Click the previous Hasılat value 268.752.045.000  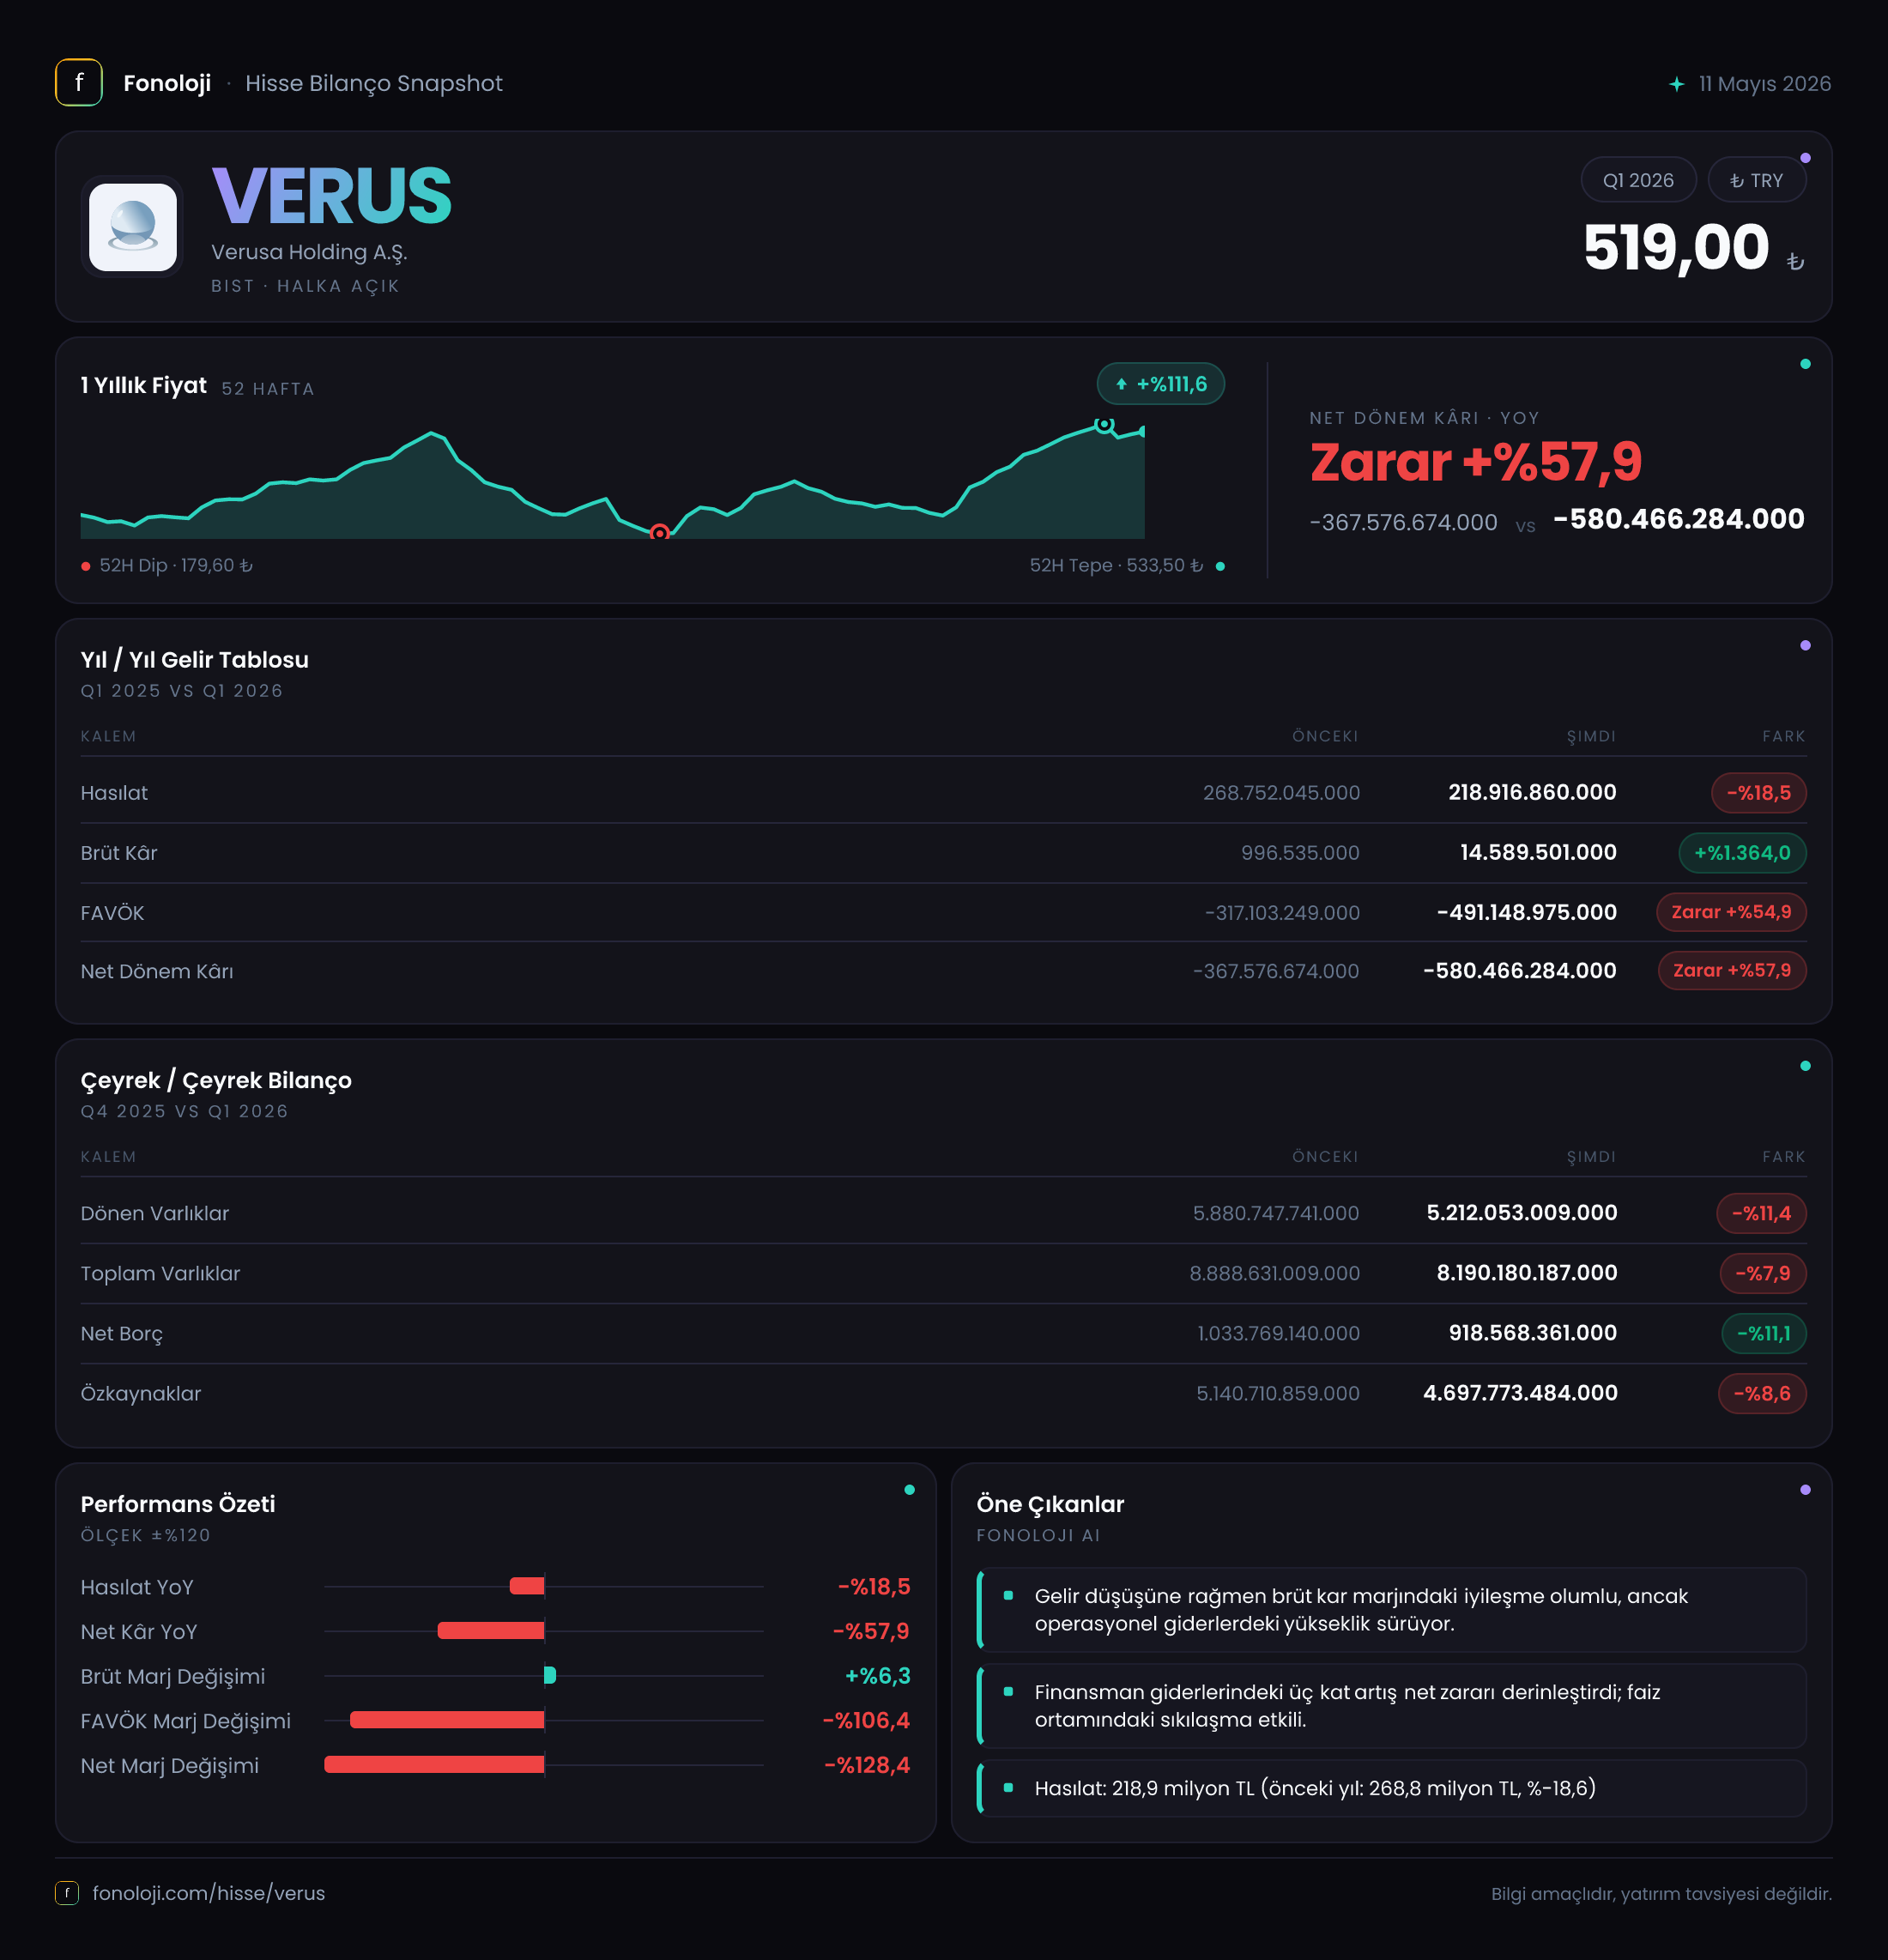(x=1281, y=793)
